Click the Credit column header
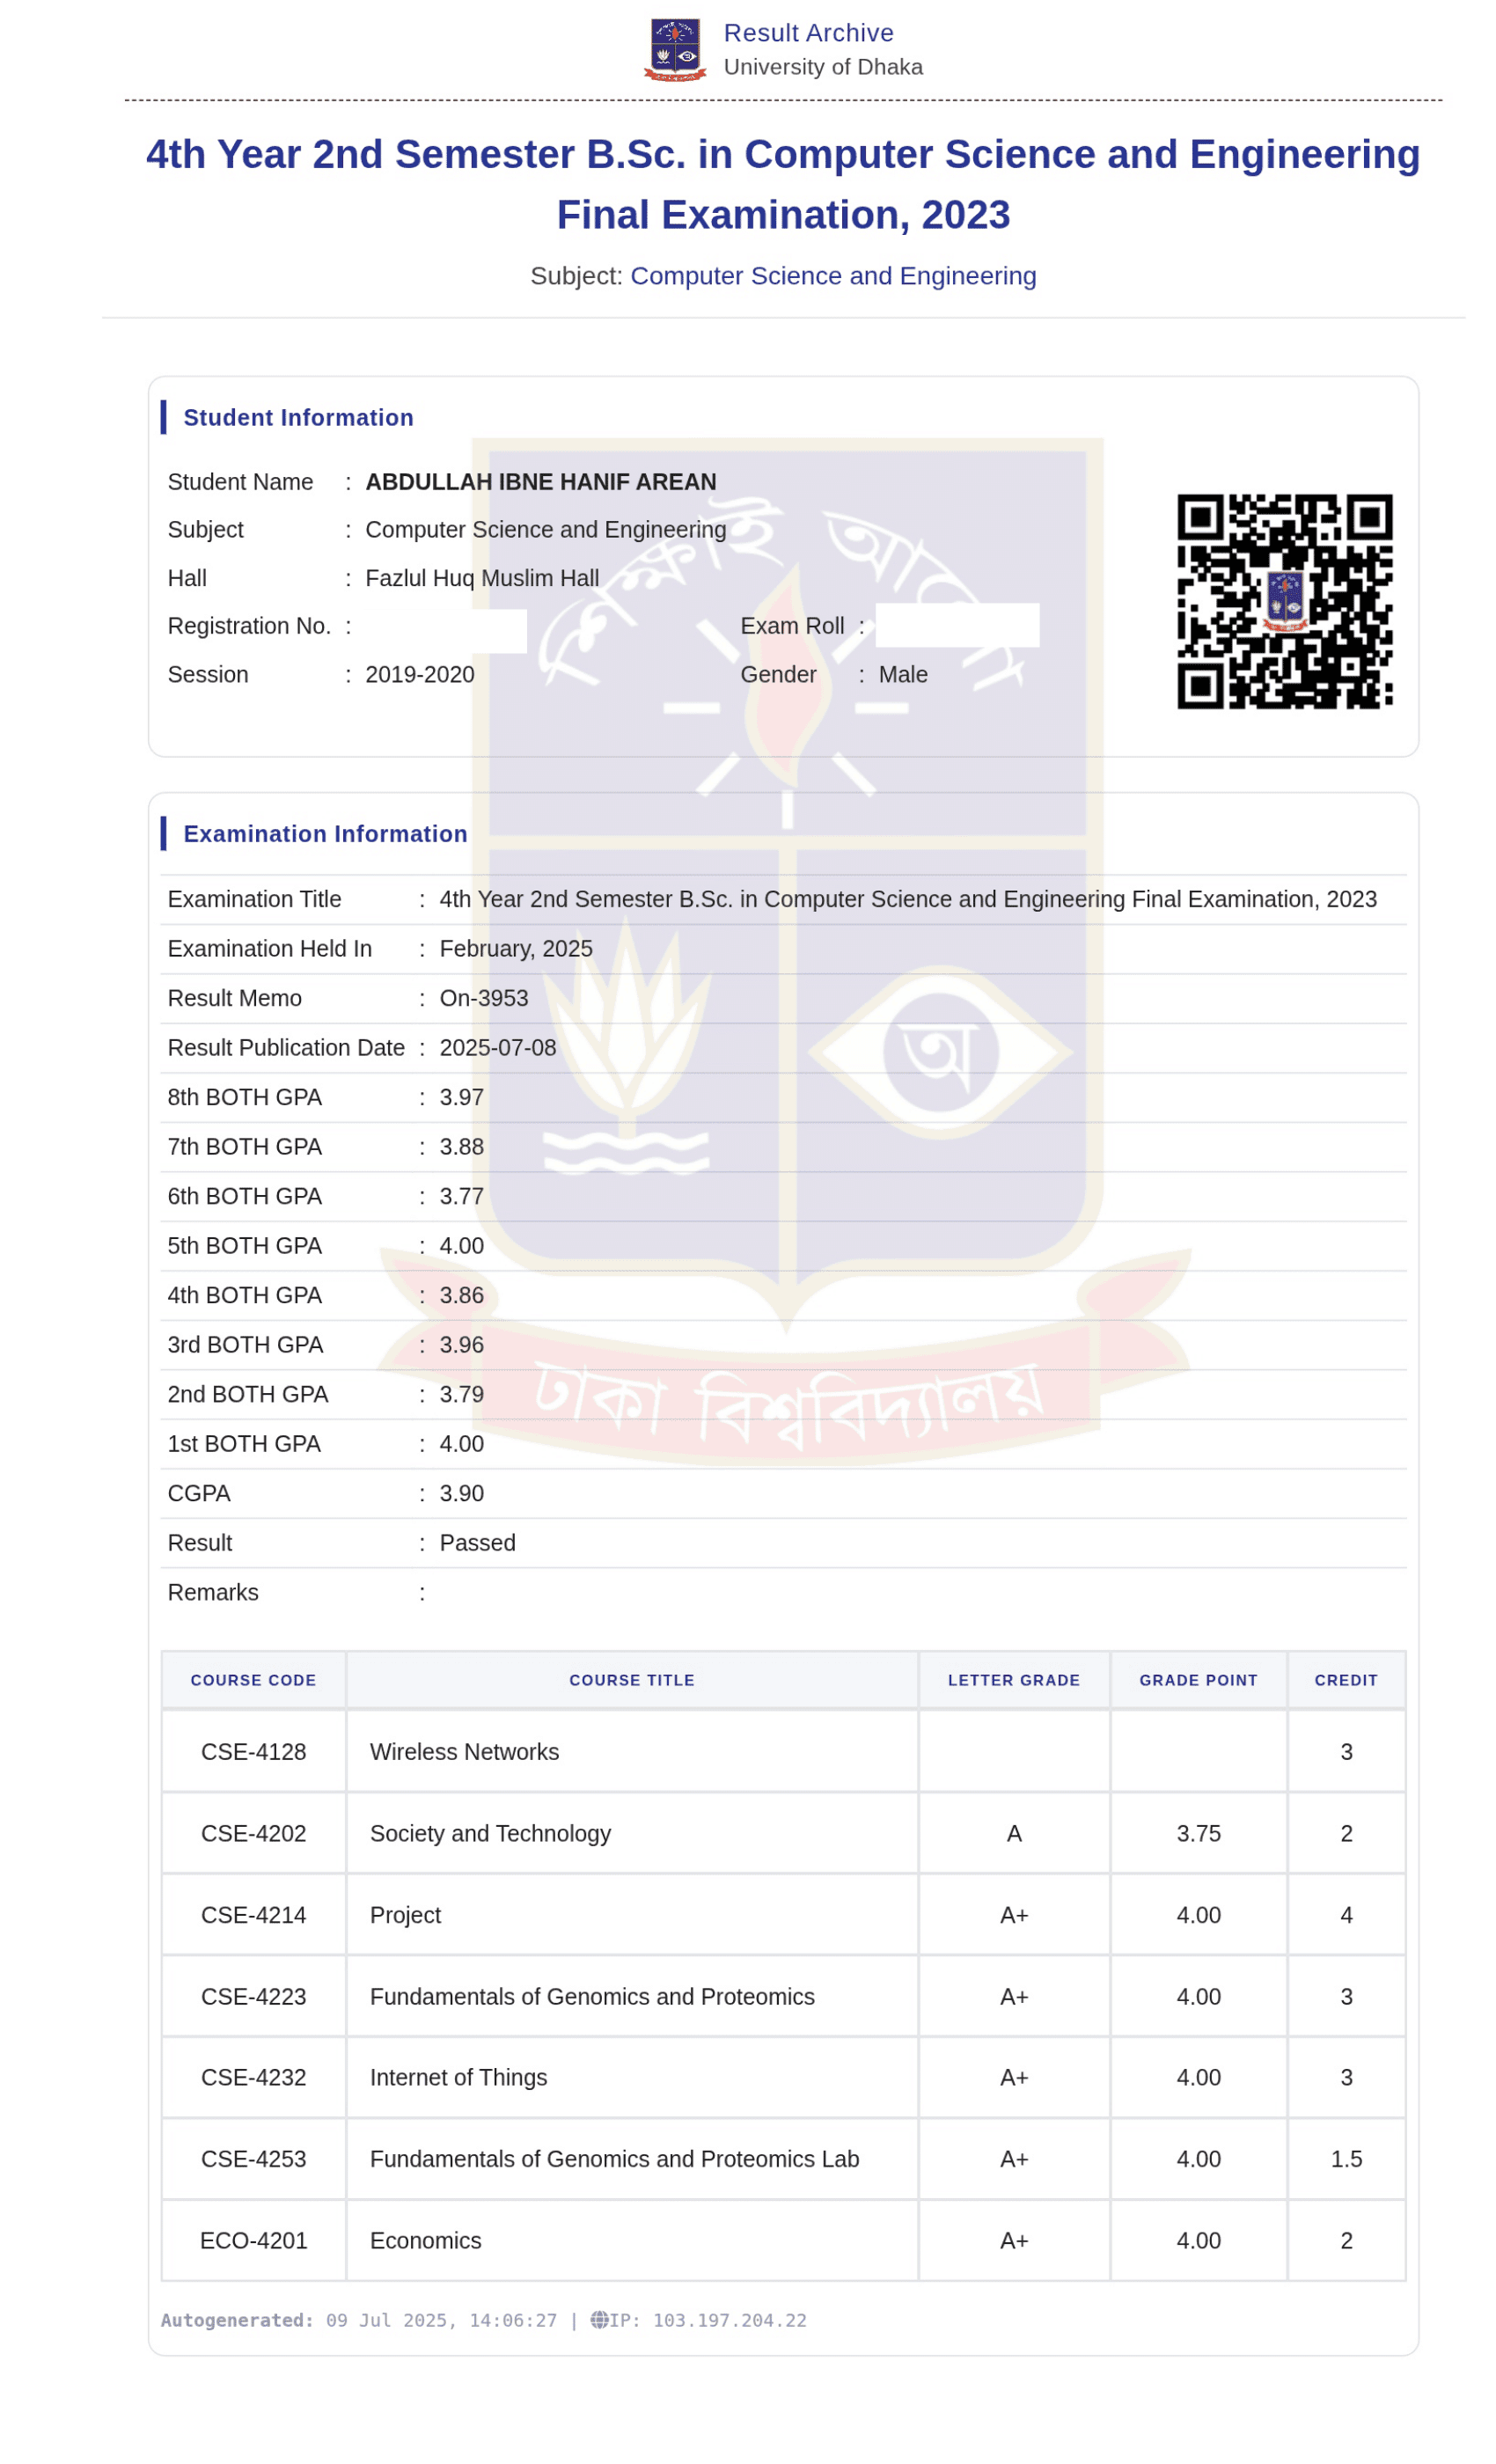This screenshot has width=1496, height=2464. [x=1345, y=1680]
